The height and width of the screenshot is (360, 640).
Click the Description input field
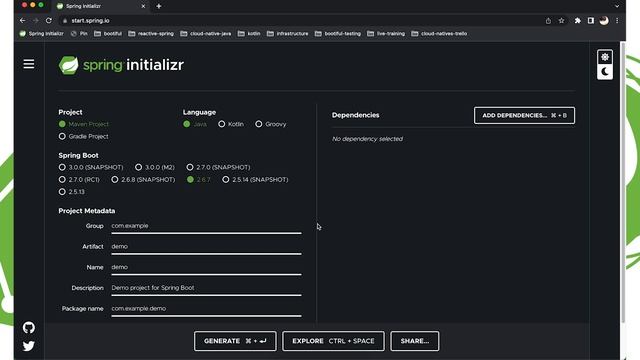(x=207, y=288)
